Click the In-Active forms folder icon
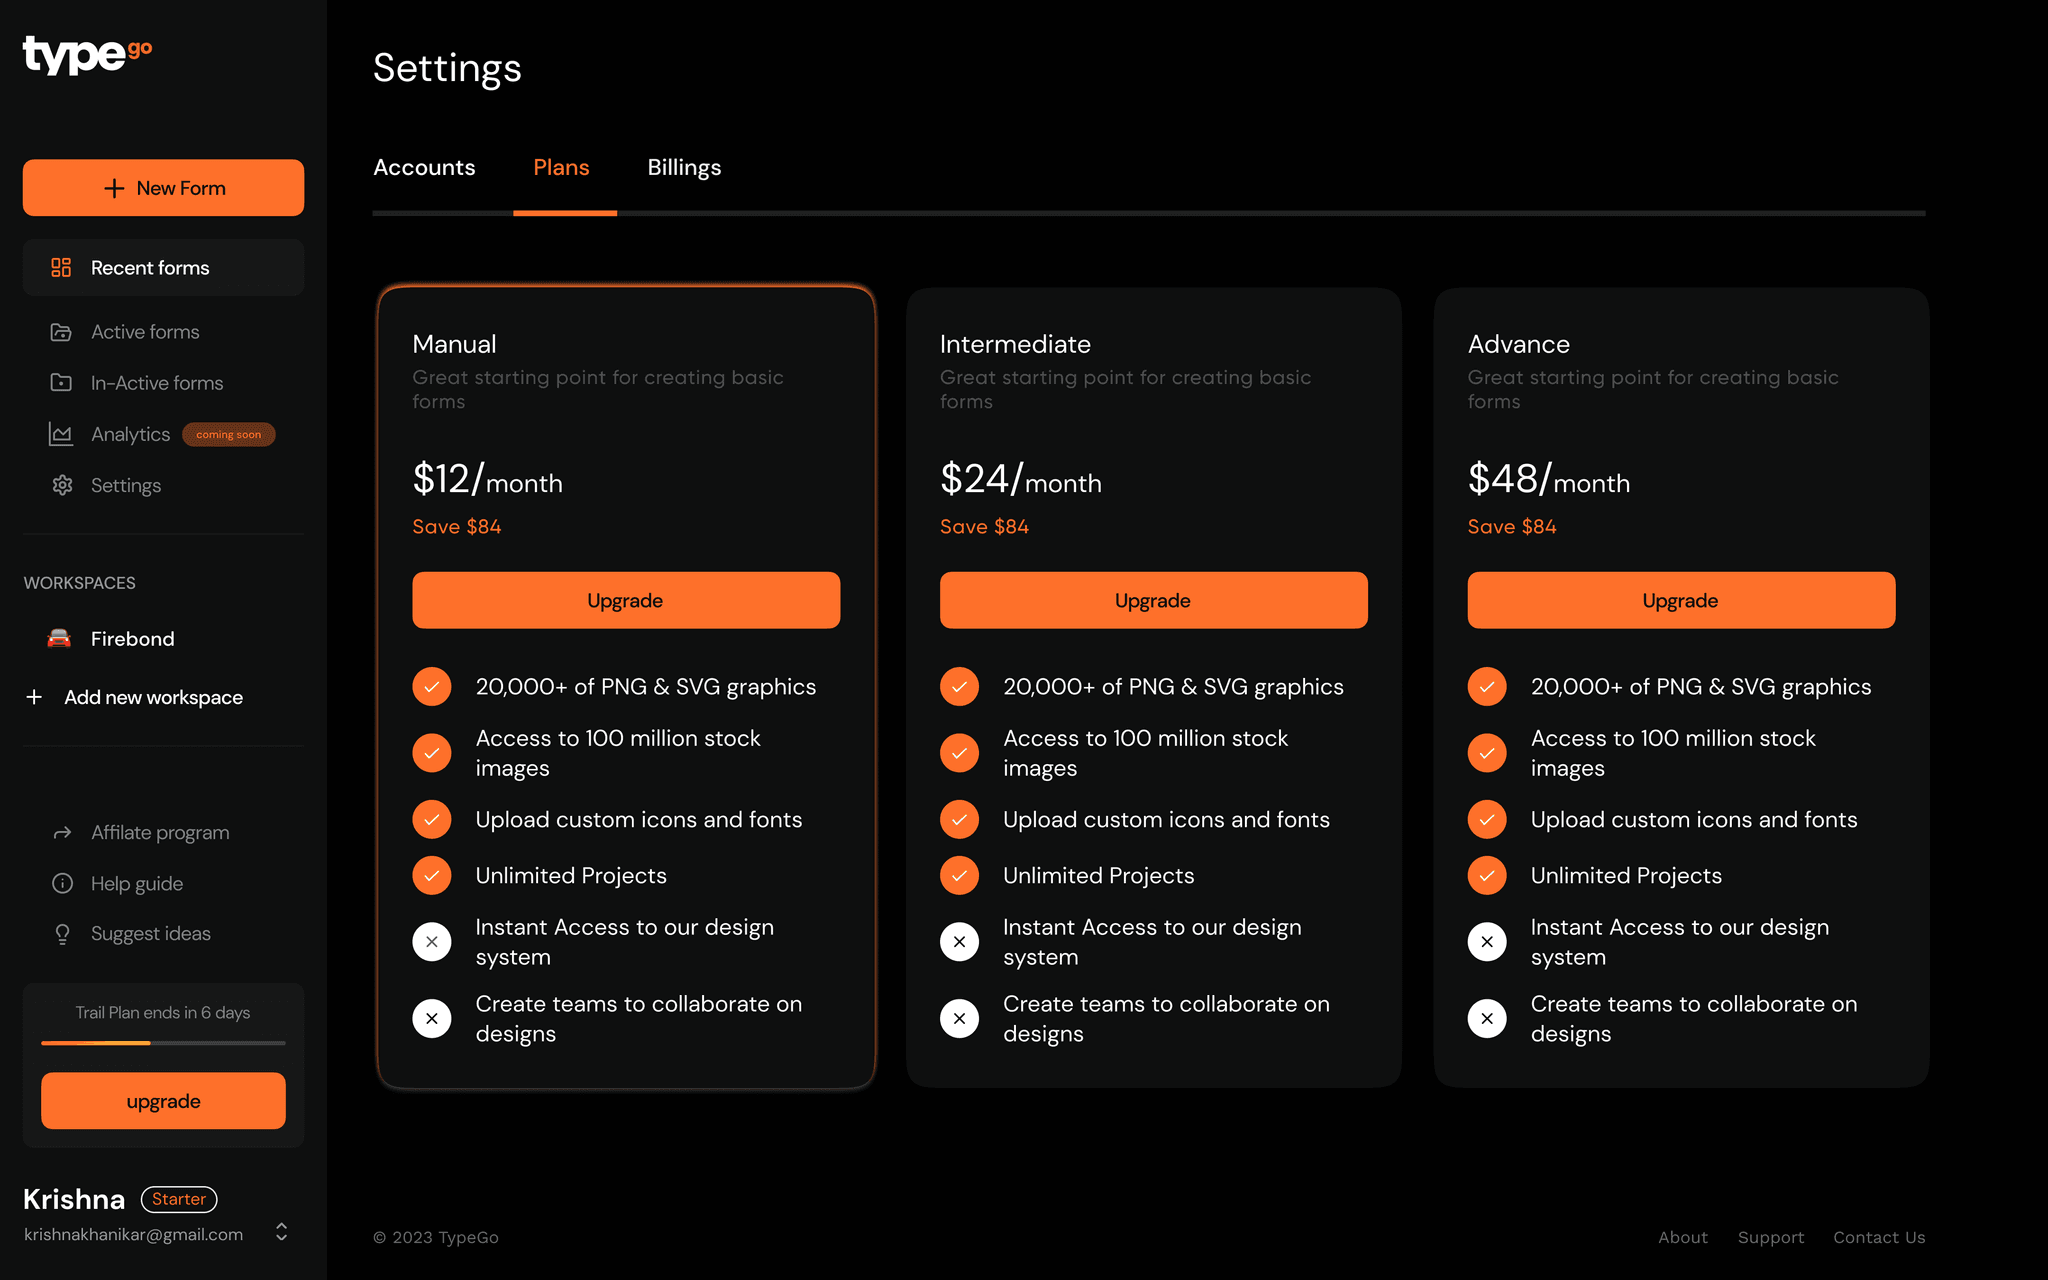Image resolution: width=2048 pixels, height=1280 pixels. 61,383
